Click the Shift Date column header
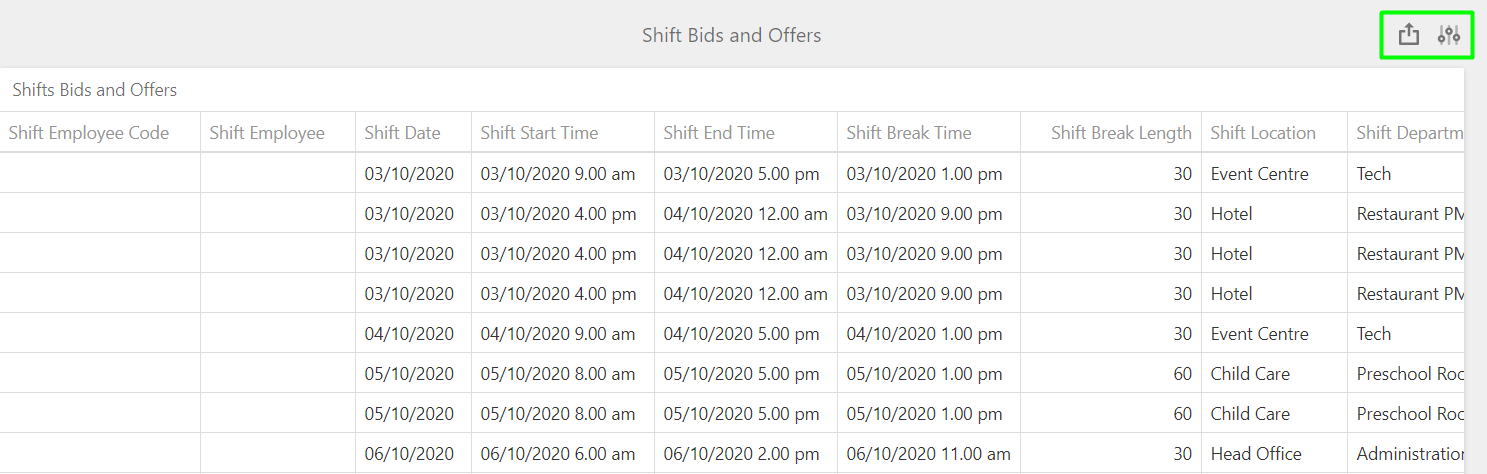The width and height of the screenshot is (1487, 474). 402,133
